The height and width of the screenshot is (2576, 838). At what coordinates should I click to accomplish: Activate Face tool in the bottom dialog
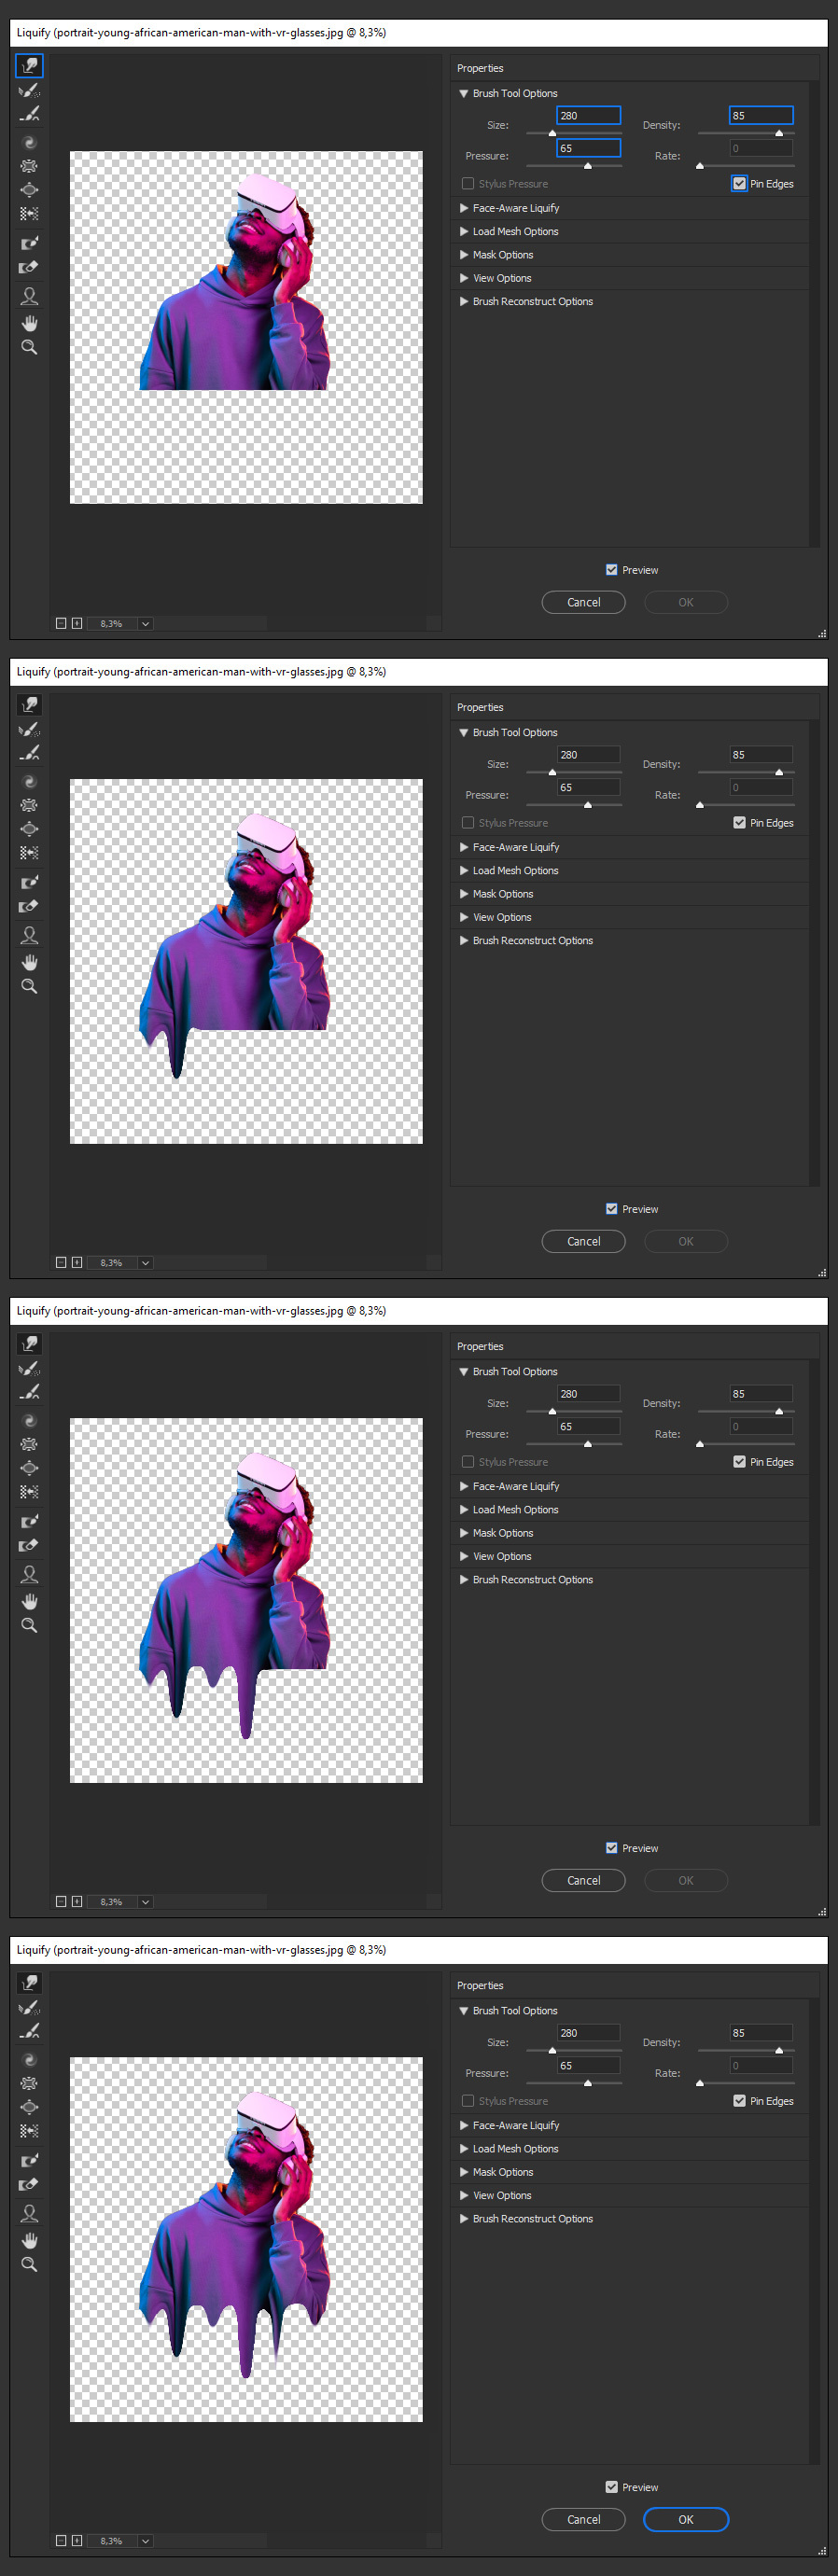(x=29, y=2213)
